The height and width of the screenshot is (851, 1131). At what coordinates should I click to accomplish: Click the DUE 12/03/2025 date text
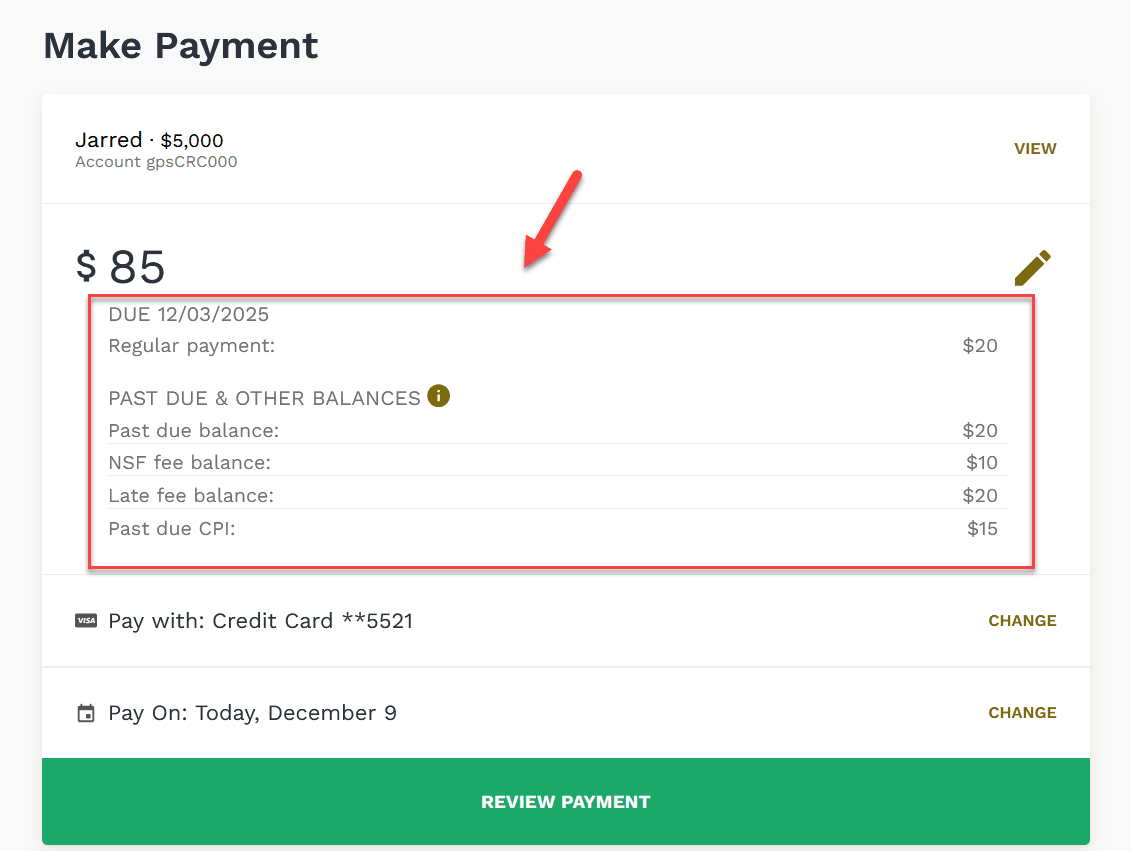(x=188, y=314)
